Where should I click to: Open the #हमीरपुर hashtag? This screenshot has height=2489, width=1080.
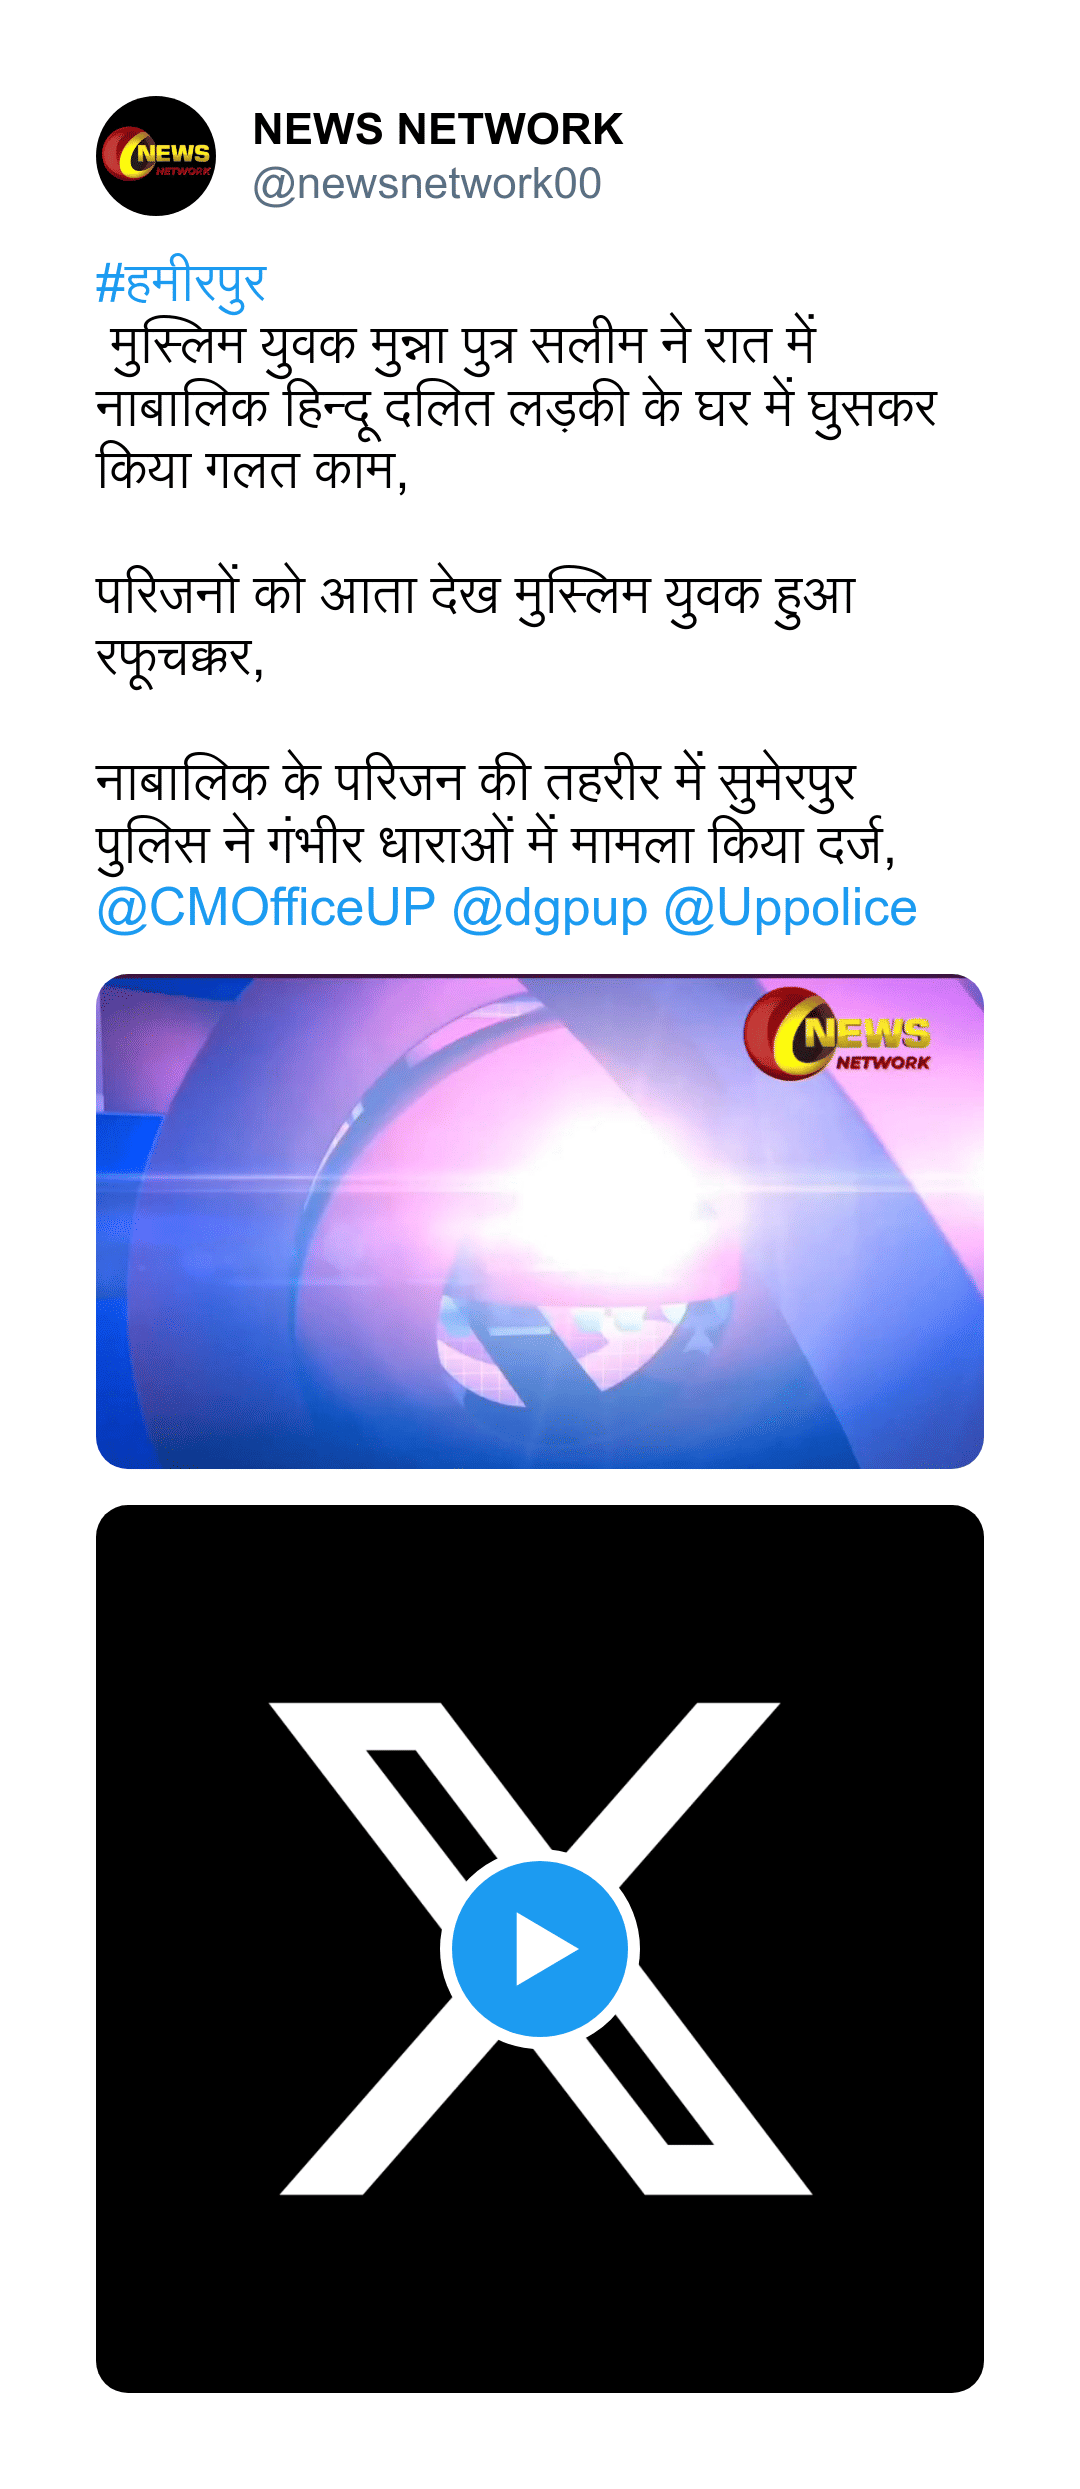tap(181, 282)
